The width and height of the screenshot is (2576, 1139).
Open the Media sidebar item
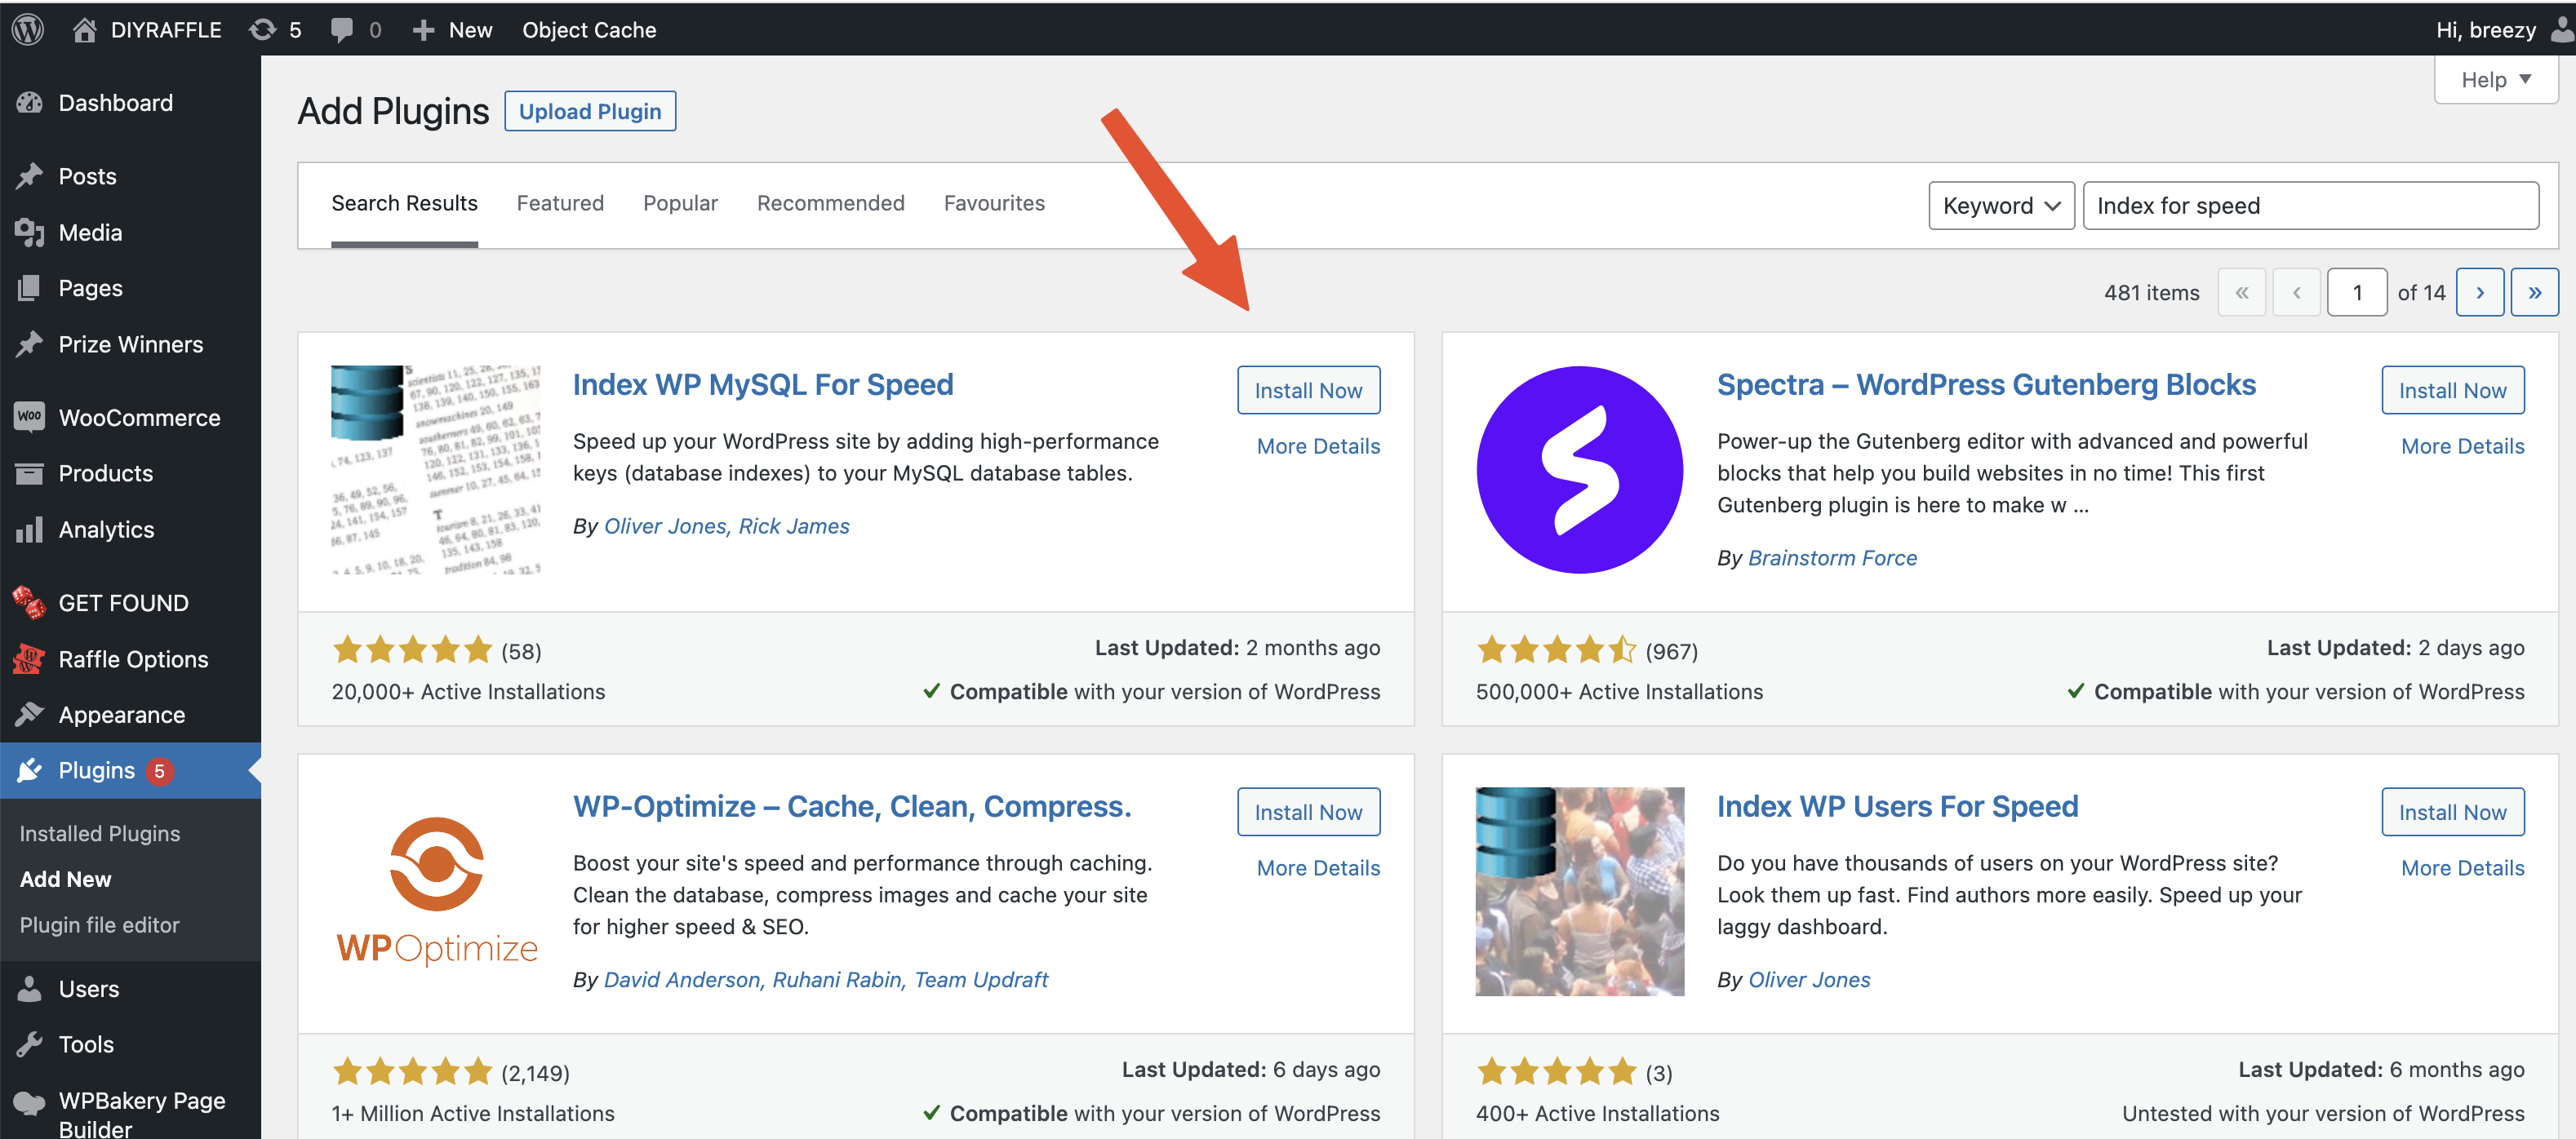pos(90,232)
